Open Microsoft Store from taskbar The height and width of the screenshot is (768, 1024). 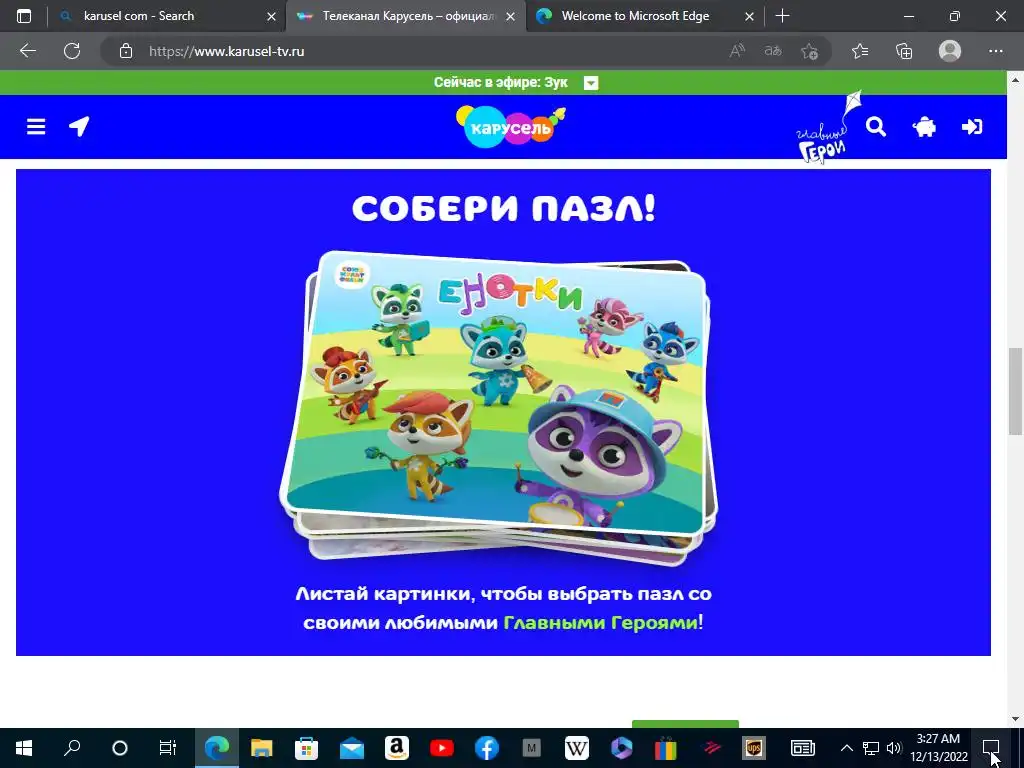pos(306,748)
